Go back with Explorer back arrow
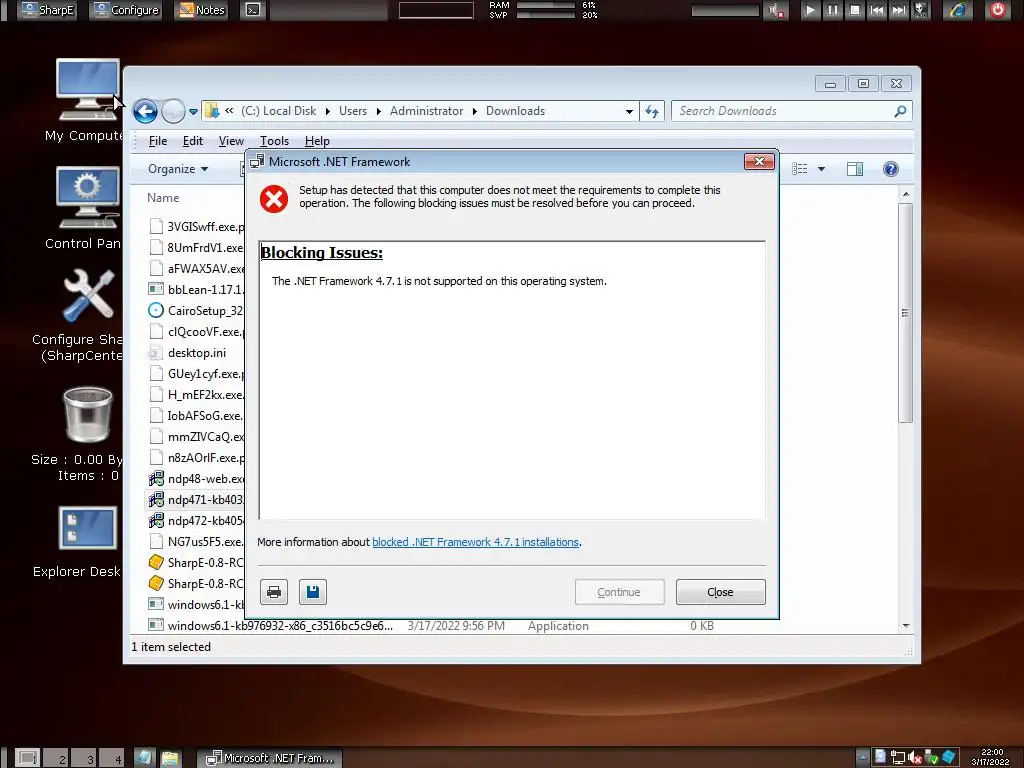The width and height of the screenshot is (1024, 768). pyautogui.click(x=145, y=112)
